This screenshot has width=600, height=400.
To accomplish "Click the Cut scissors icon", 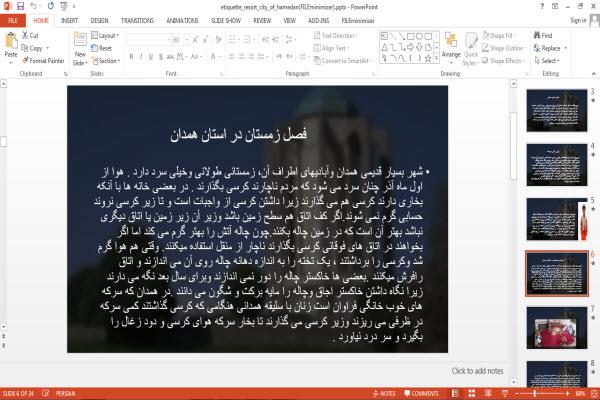I will point(25,35).
